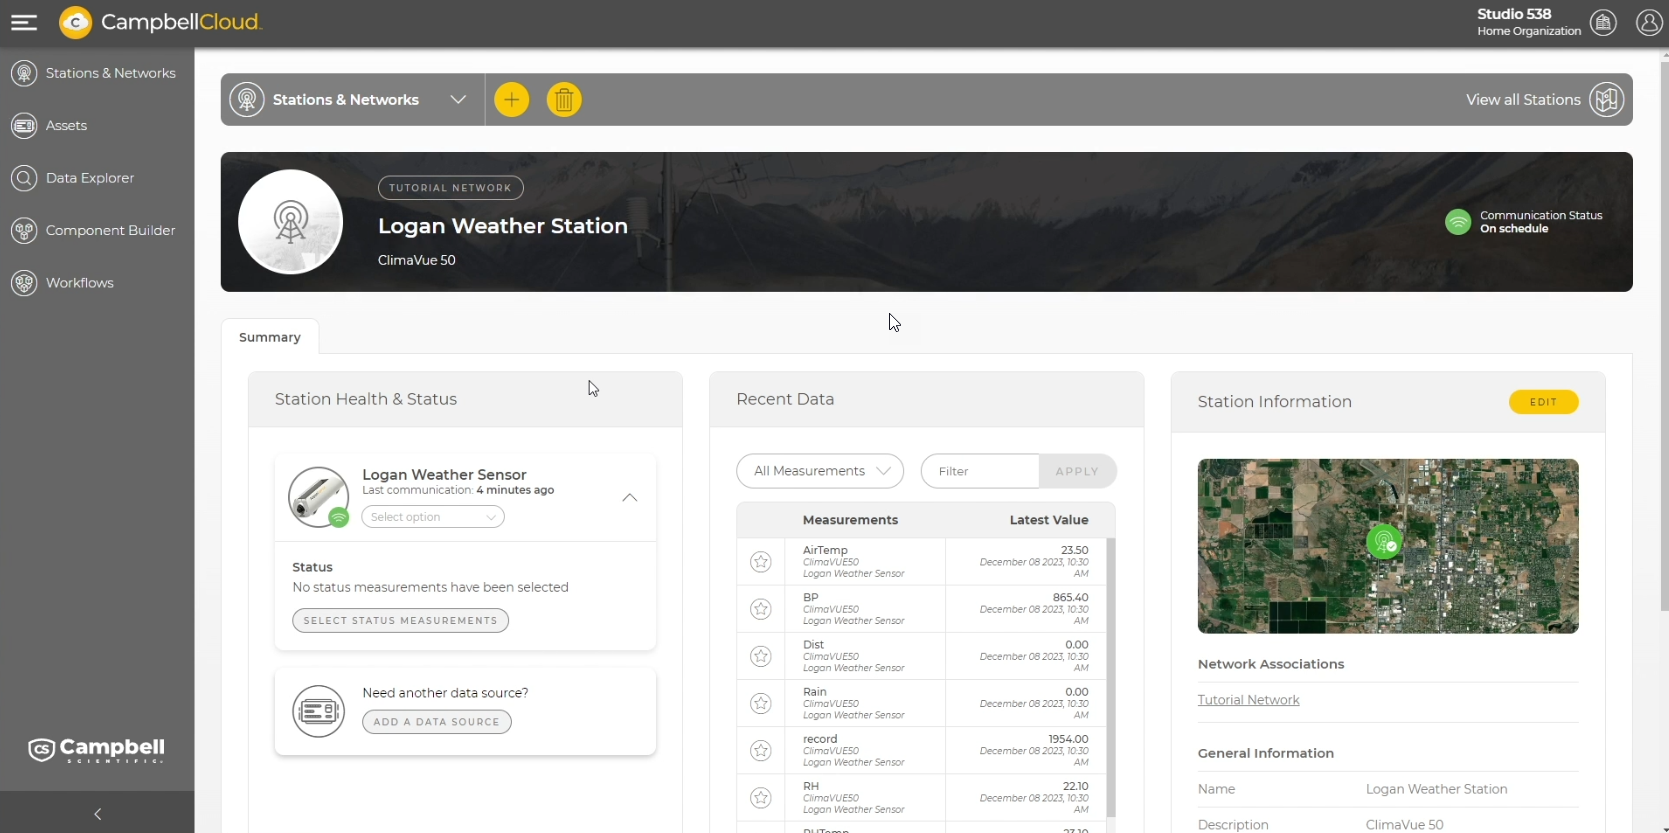This screenshot has height=833, width=1669.
Task: Click ADD A DATA SOURCE button
Action: [x=436, y=722]
